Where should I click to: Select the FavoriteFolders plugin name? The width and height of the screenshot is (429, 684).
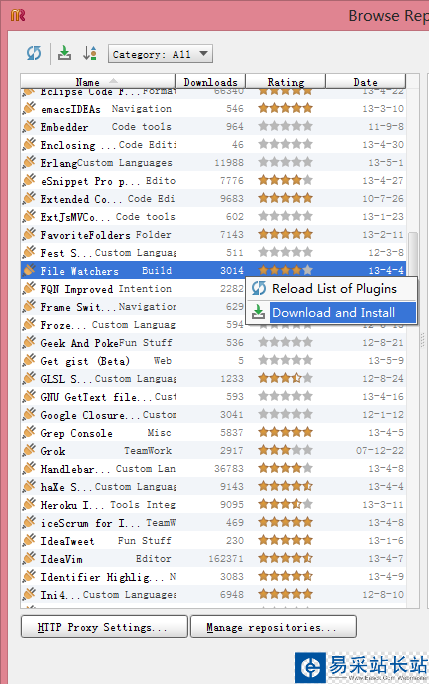click(x=86, y=235)
